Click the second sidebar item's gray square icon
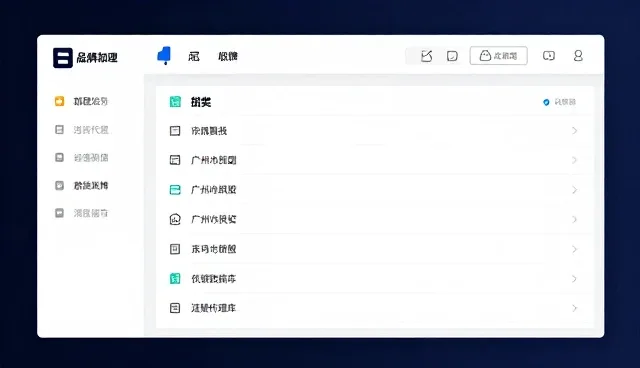Image resolution: width=640 pixels, height=368 pixels. (x=60, y=130)
